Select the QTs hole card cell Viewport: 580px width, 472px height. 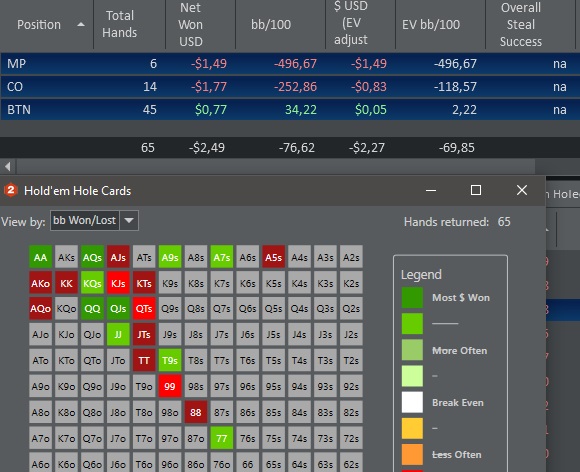coord(144,308)
